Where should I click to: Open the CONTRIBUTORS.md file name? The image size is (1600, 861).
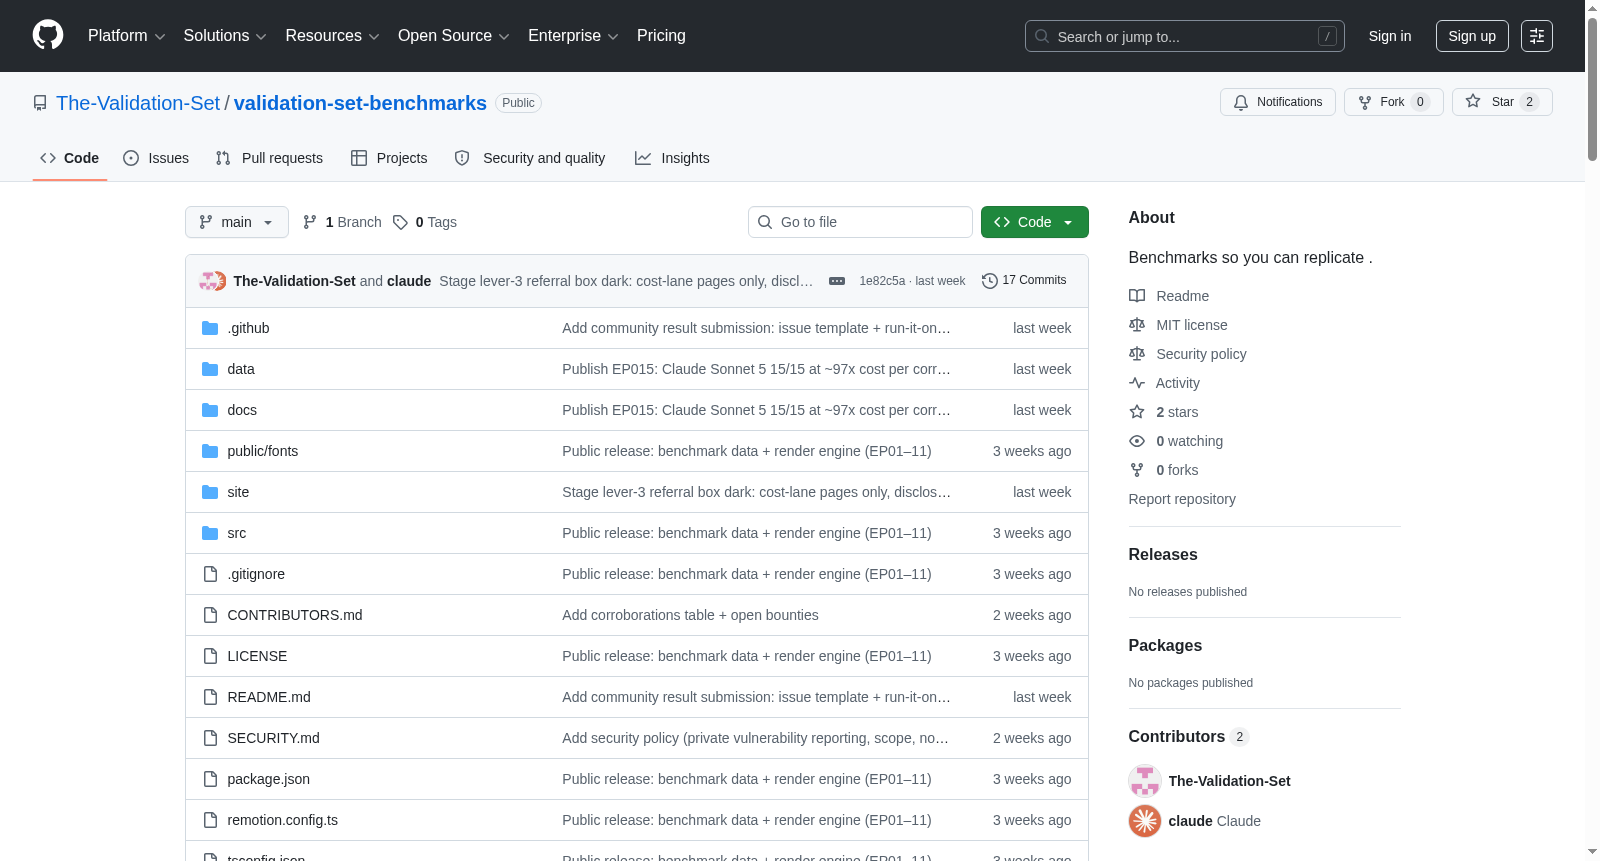coord(295,615)
